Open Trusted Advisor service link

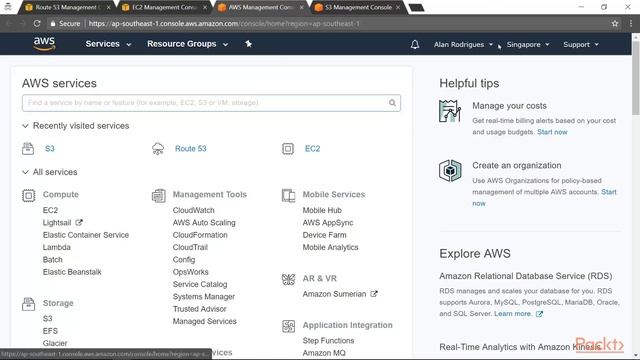tap(200, 309)
